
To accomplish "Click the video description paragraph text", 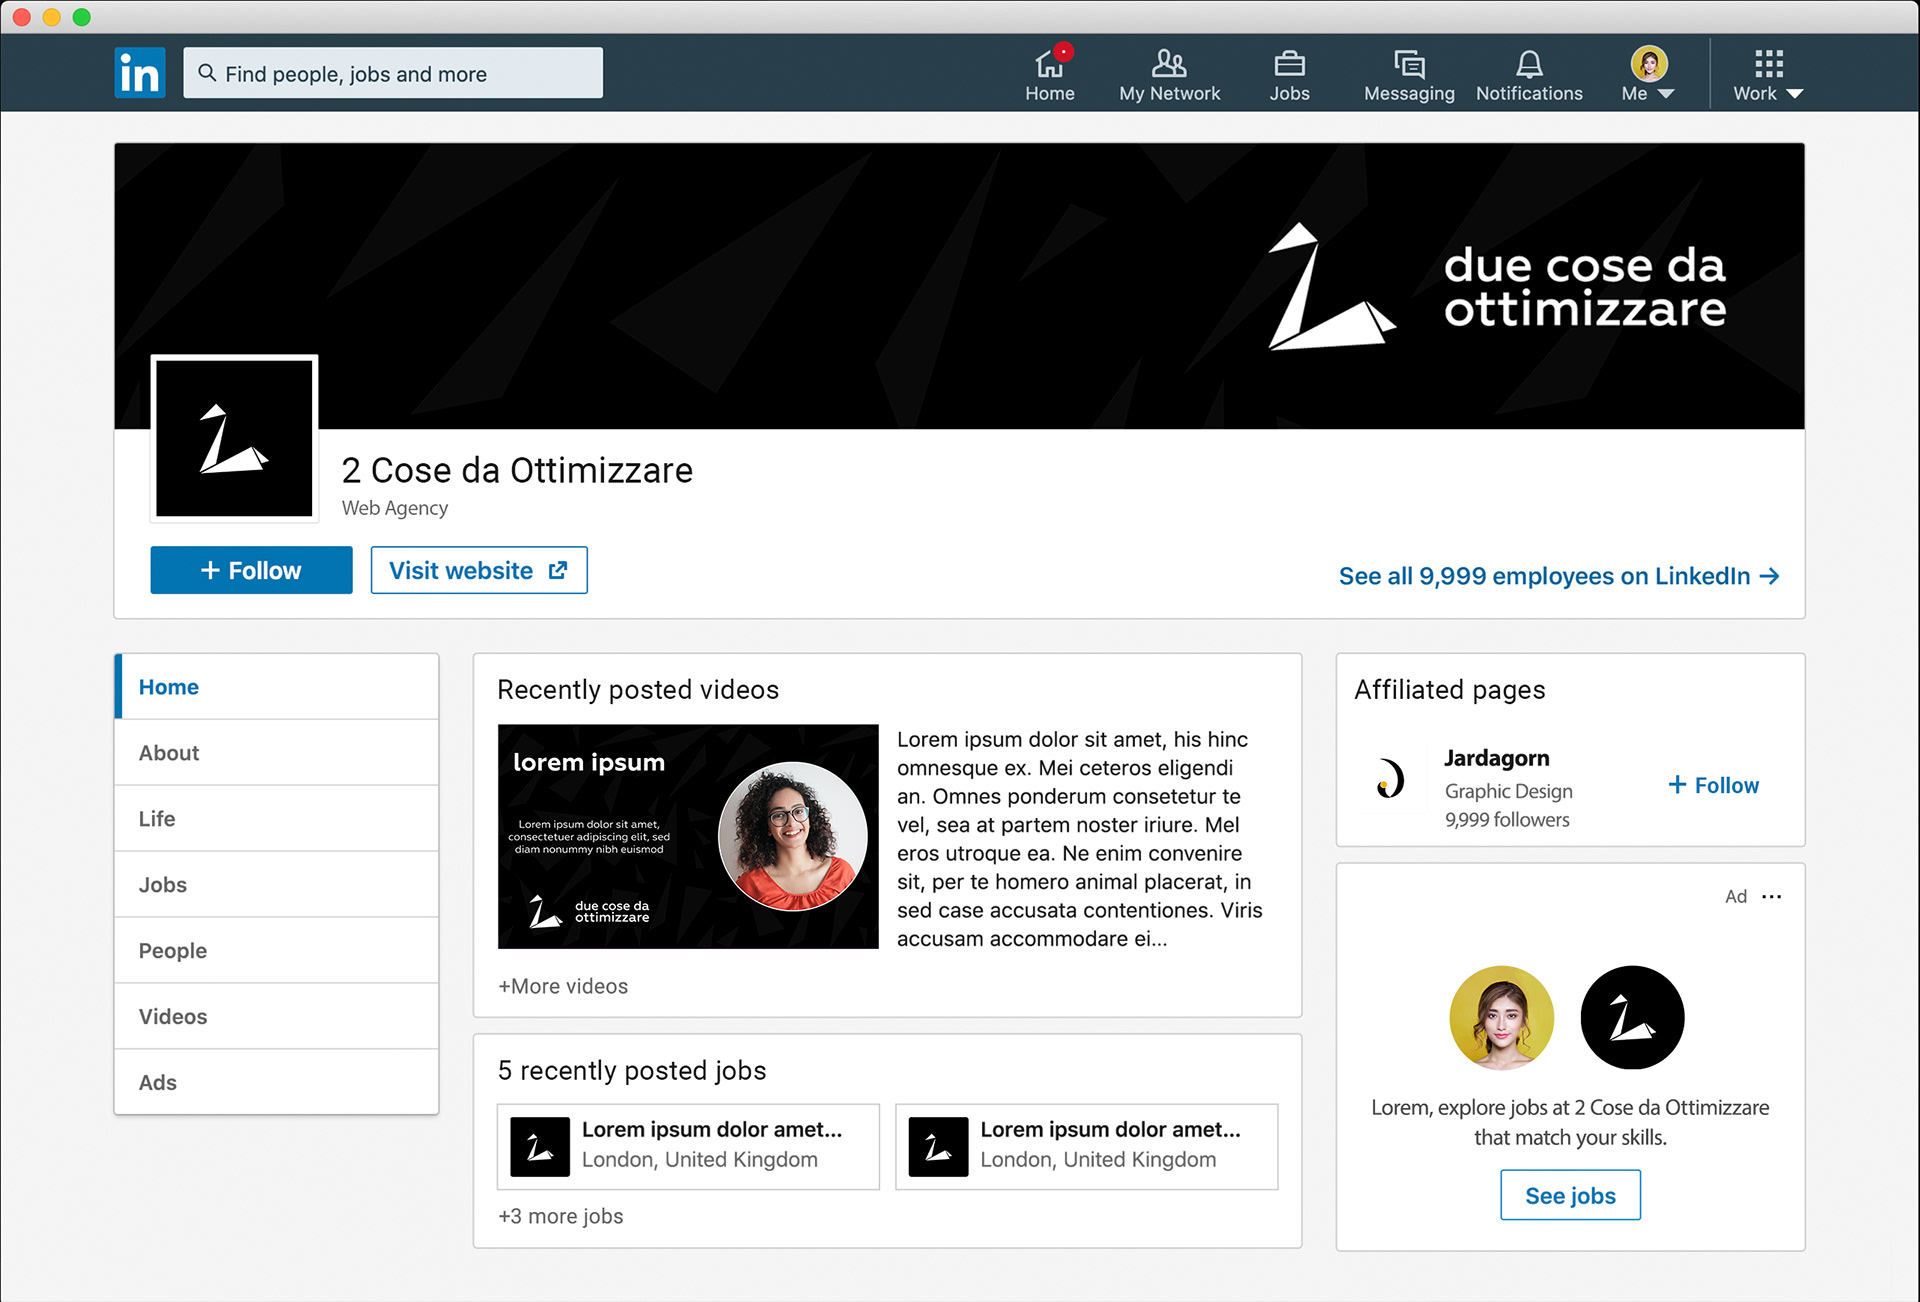I will point(1080,839).
